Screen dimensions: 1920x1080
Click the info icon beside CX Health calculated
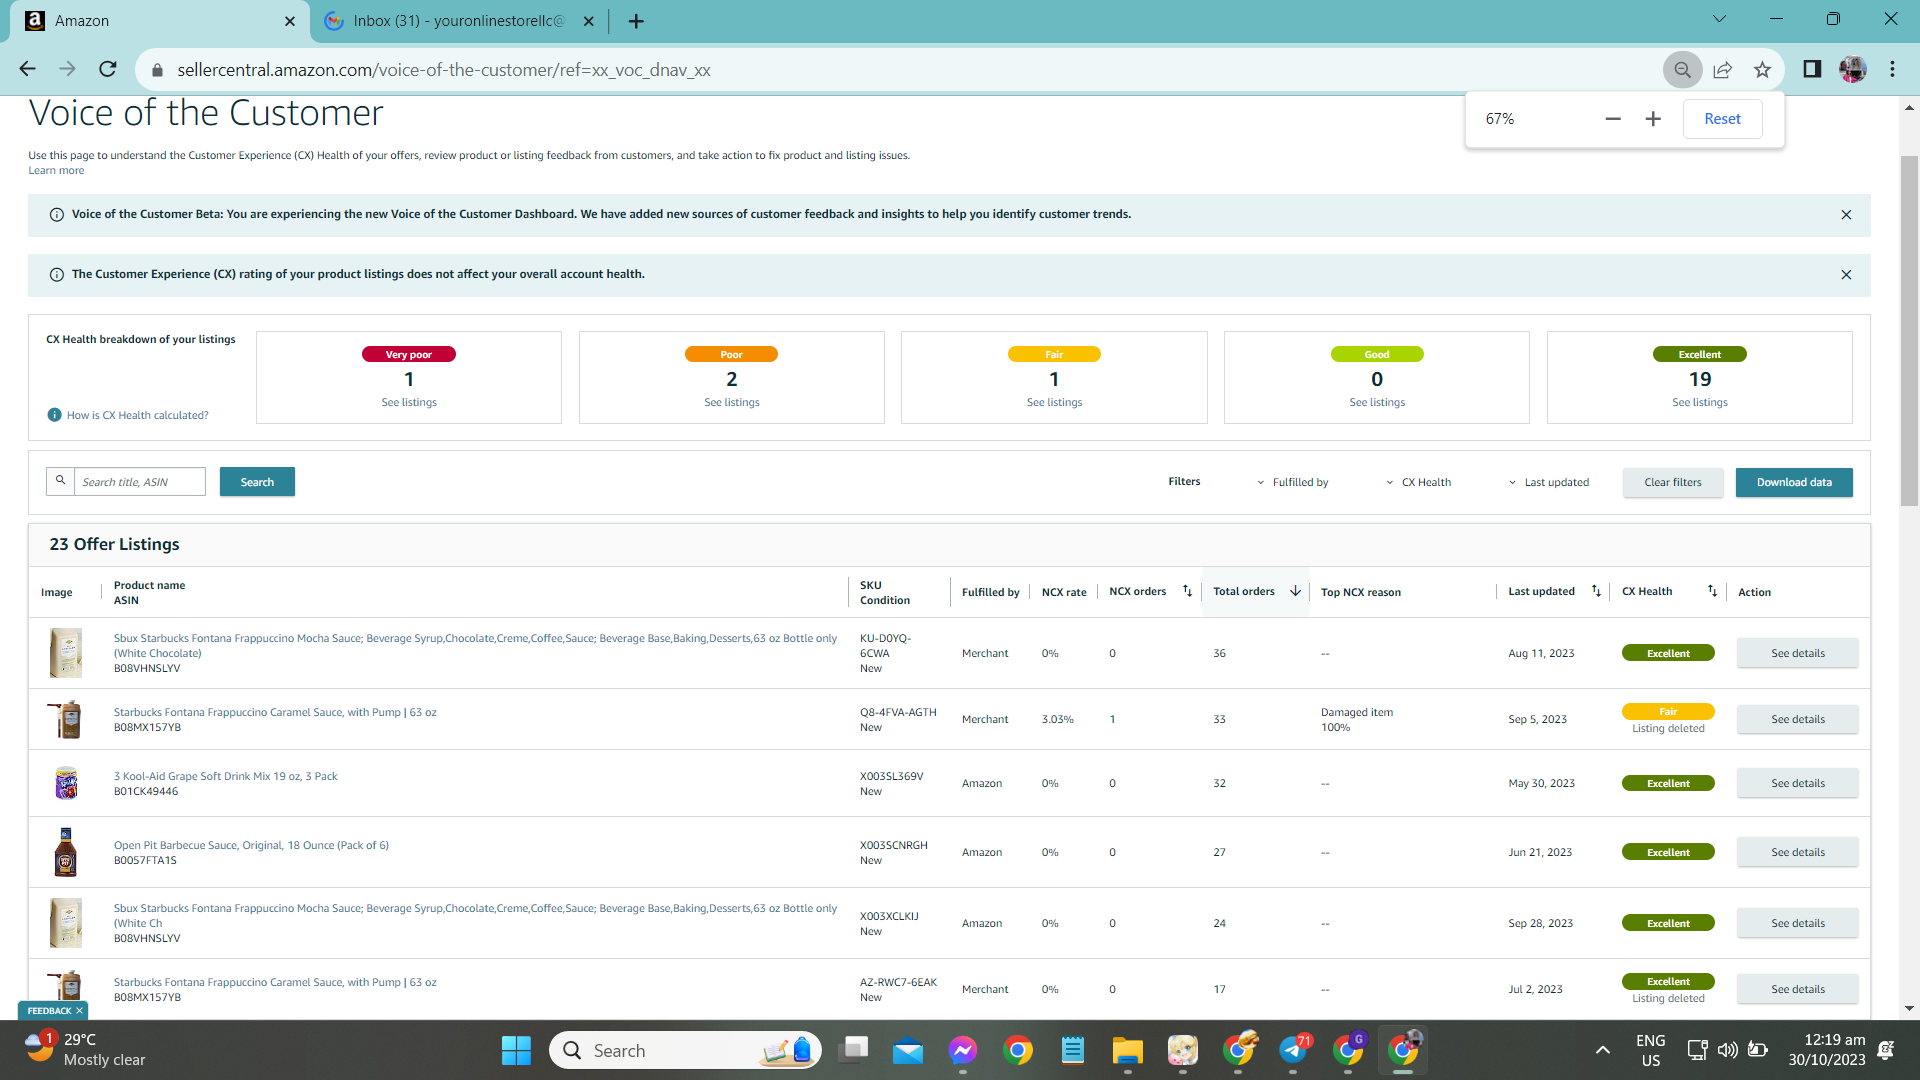[55, 415]
